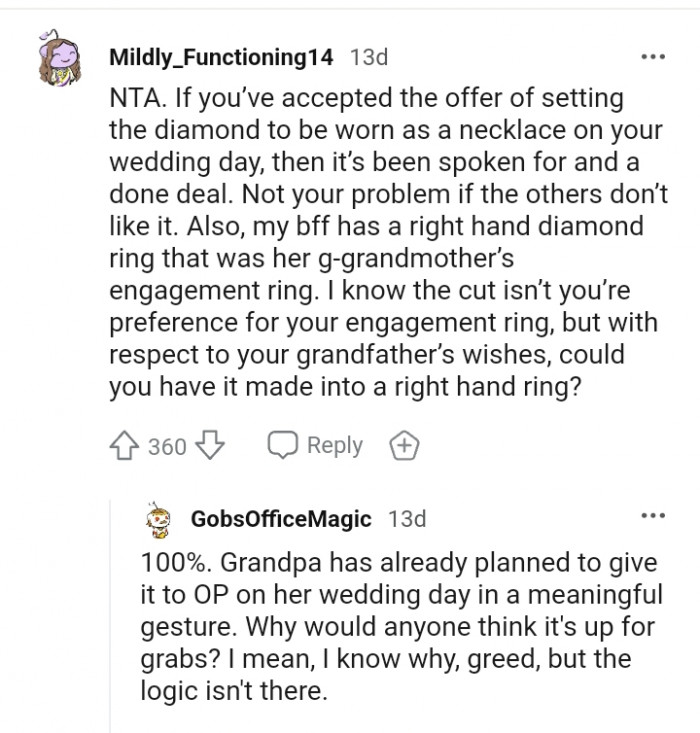Open more options for GobsOfficeMagic's reply
This screenshot has height=733, width=700.
click(x=652, y=516)
